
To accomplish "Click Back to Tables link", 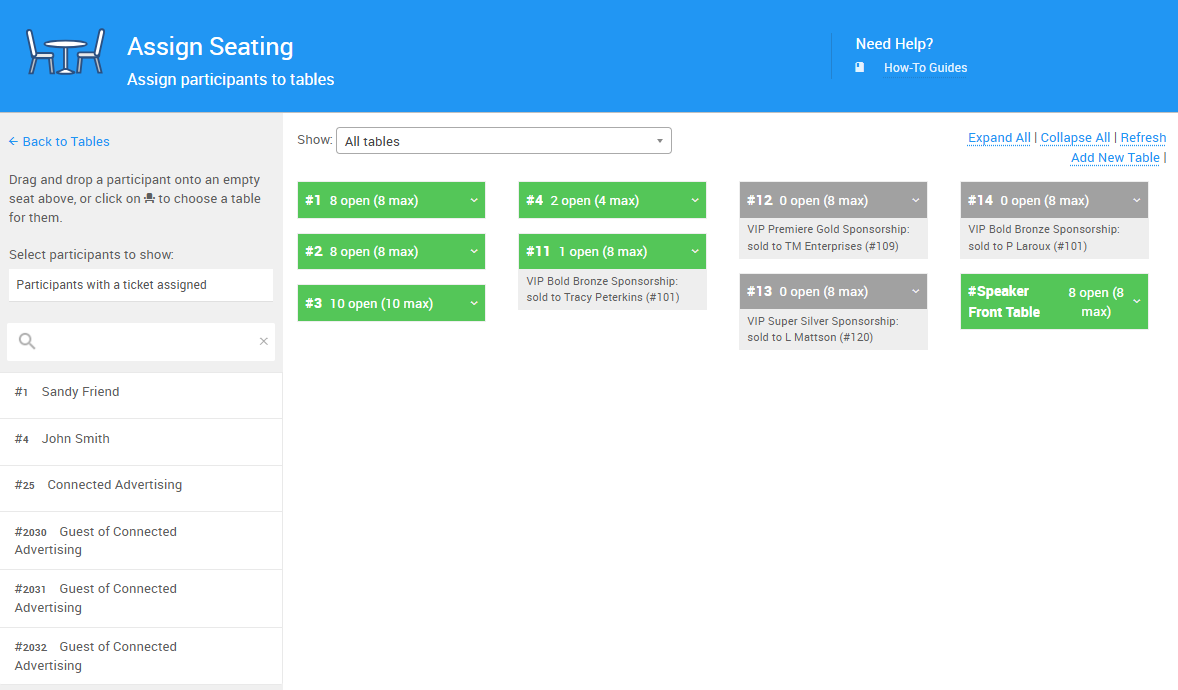I will 59,142.
